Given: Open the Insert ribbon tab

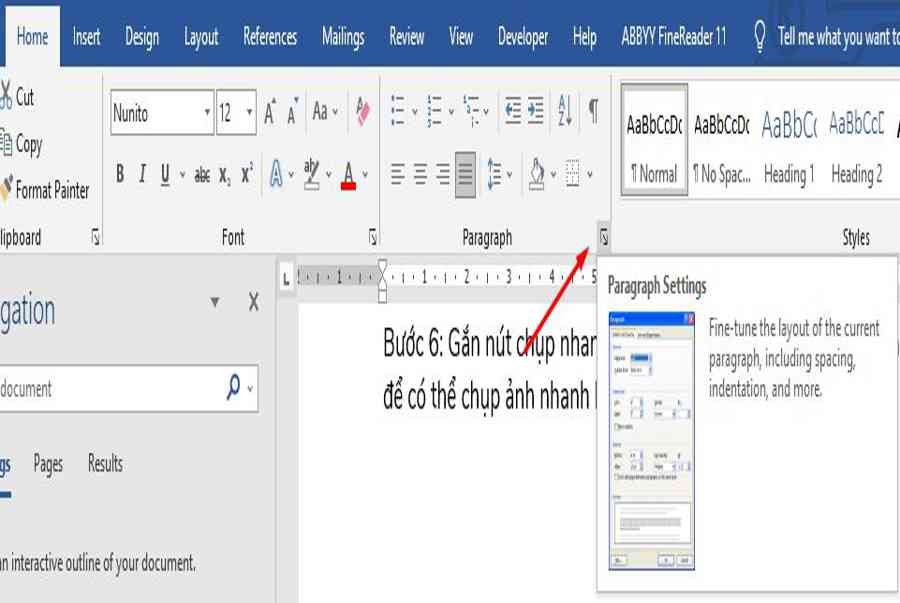Looking at the screenshot, I should pyautogui.click(x=86, y=37).
